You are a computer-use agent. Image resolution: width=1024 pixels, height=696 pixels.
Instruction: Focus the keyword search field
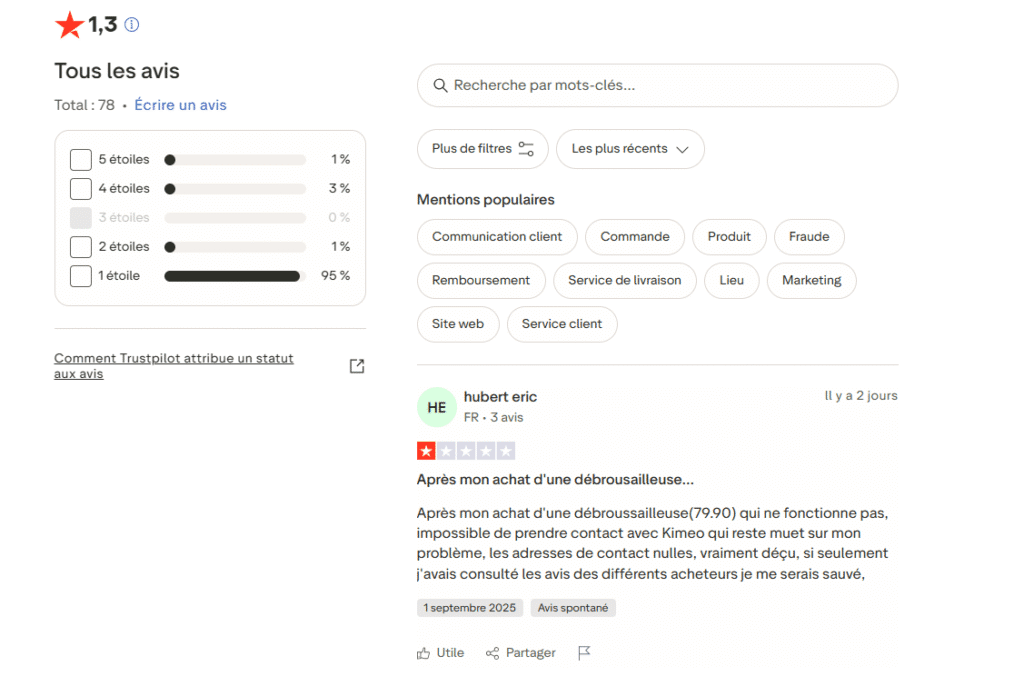(670, 86)
